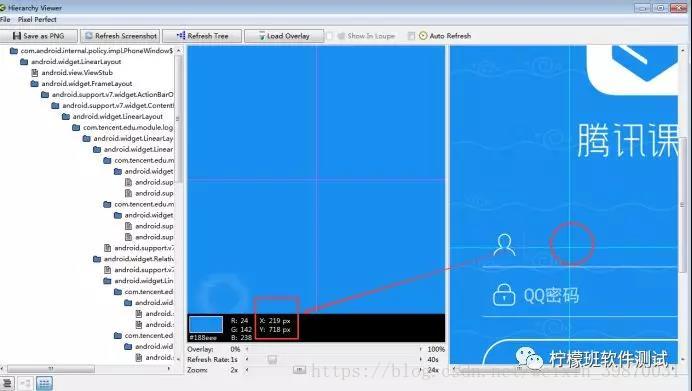692x391 pixels.
Task: Click the Zoom 2x value label
Action: pos(234,370)
